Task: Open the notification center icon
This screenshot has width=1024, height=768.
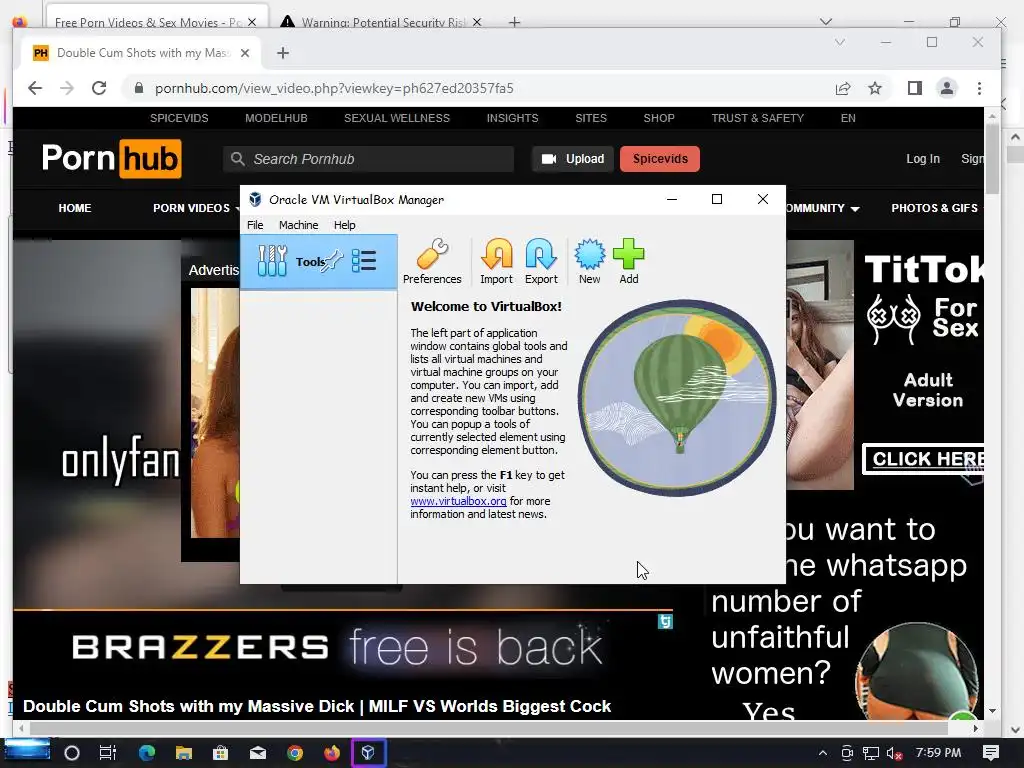Action: (991, 753)
